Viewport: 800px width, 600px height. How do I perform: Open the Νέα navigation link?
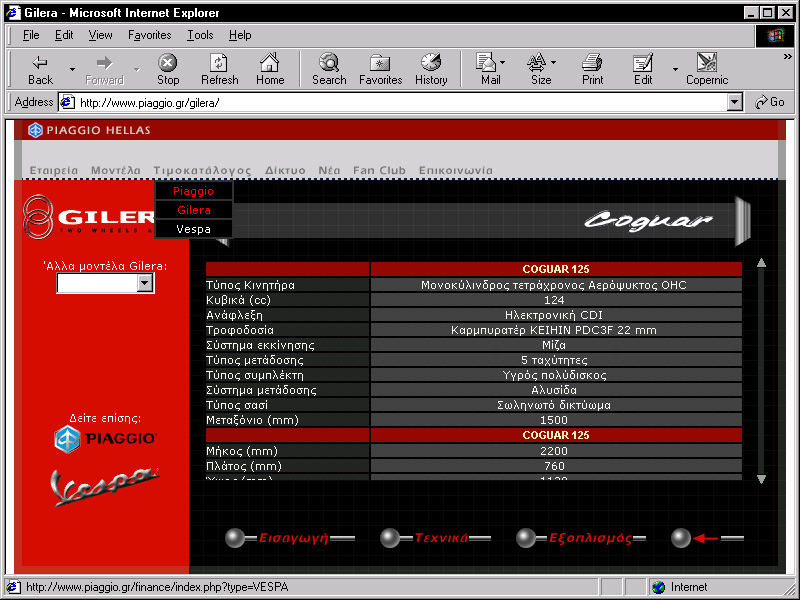tap(329, 170)
